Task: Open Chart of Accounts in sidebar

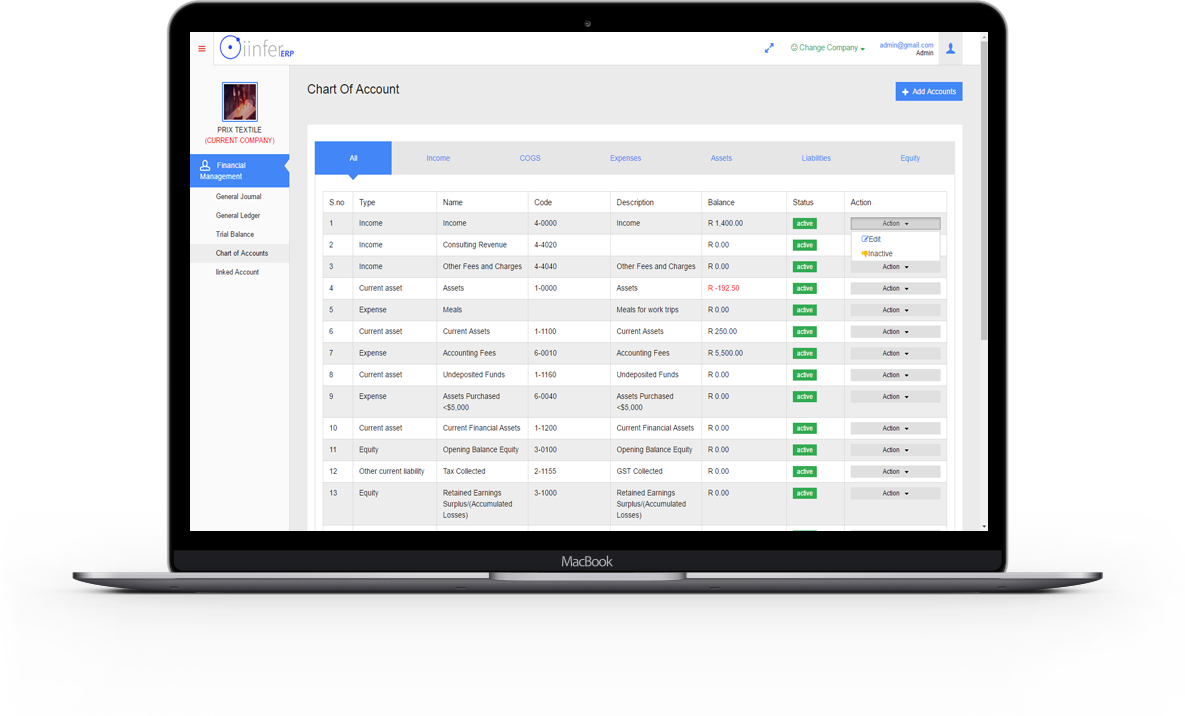Action: (x=242, y=253)
